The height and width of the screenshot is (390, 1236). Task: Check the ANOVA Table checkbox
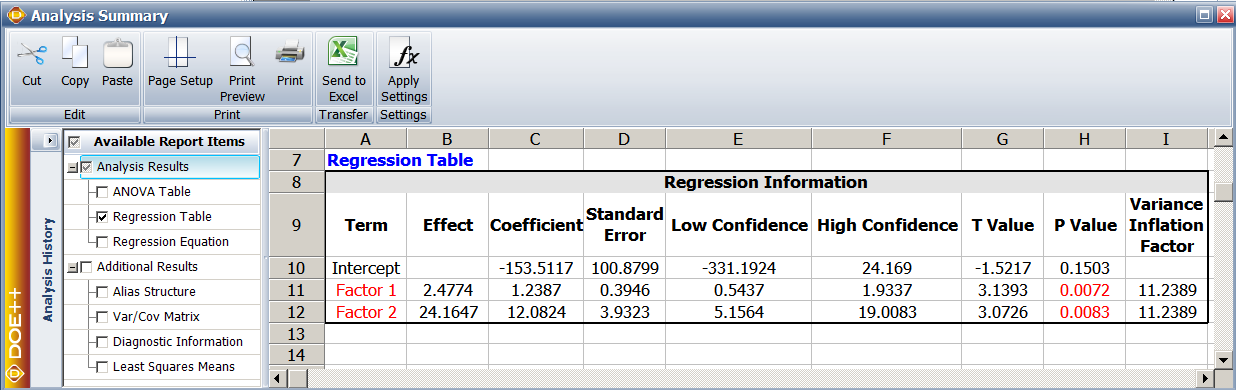102,192
